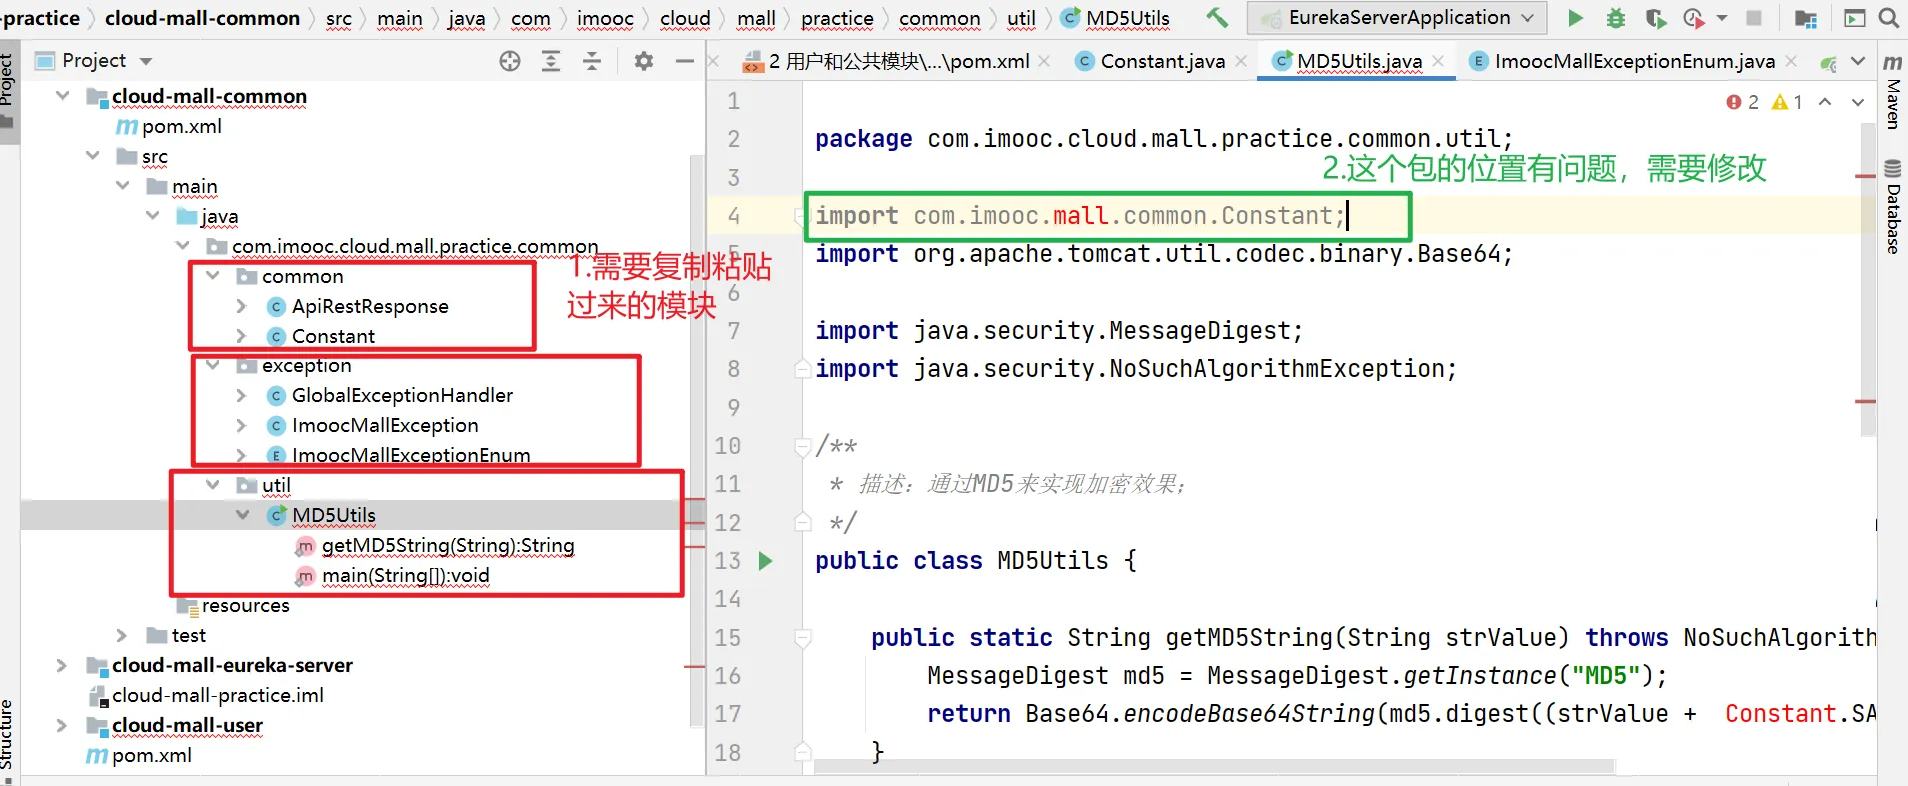The height and width of the screenshot is (786, 1908).
Task: Select main(String[]):void method in tree
Action: (x=405, y=575)
